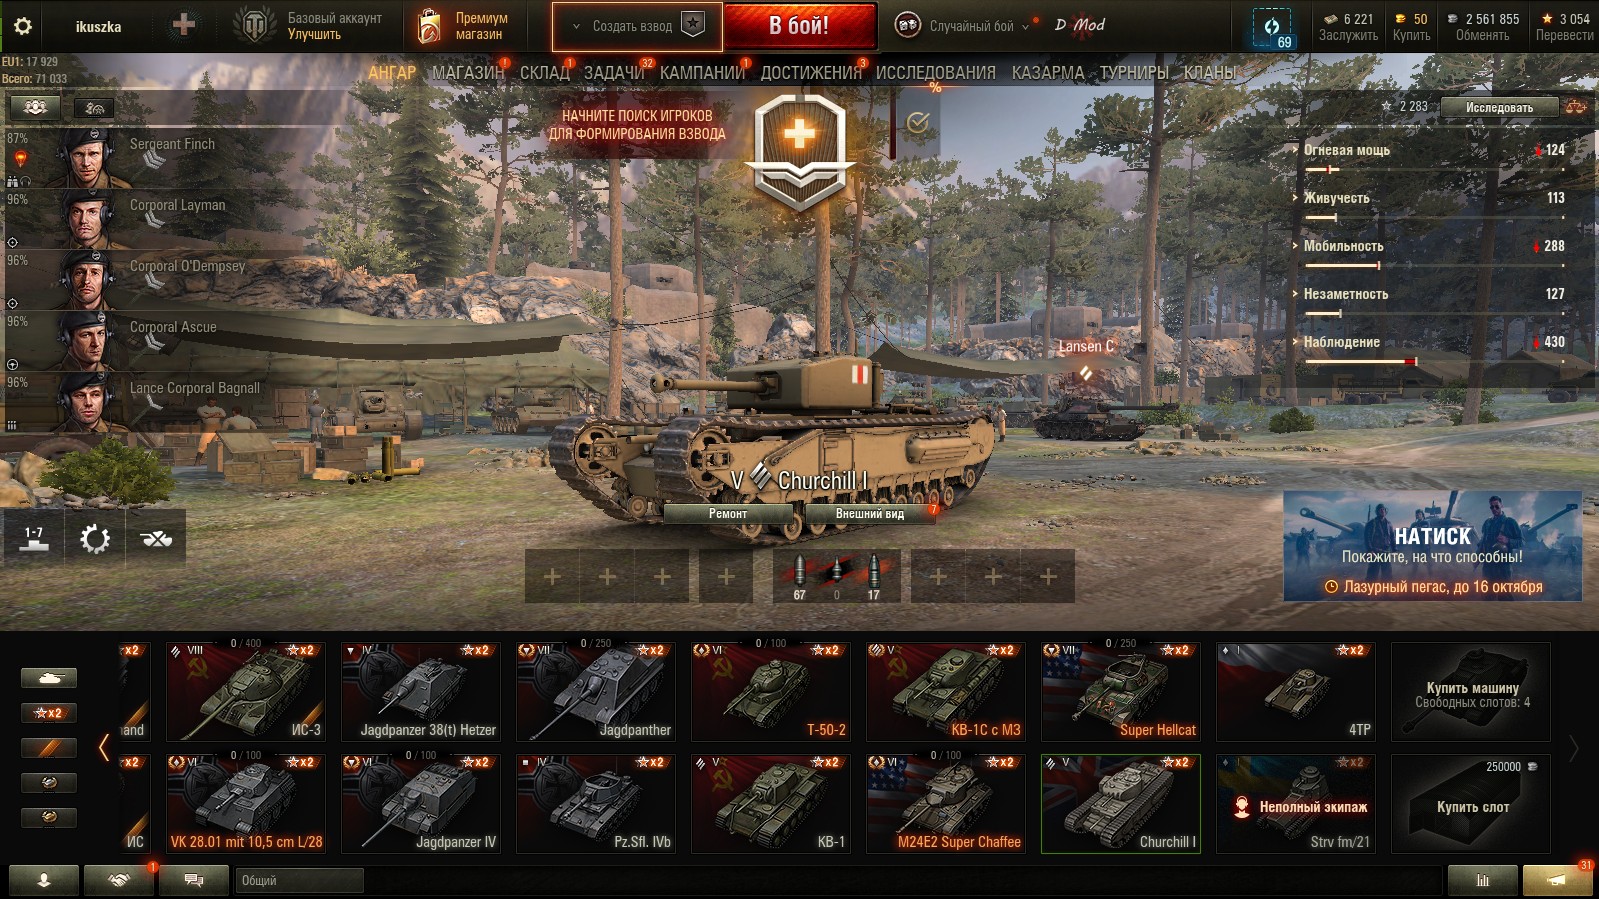Viewport: 1599px width, 899px height.
Task: Click the Ремонт button
Action: (728, 513)
